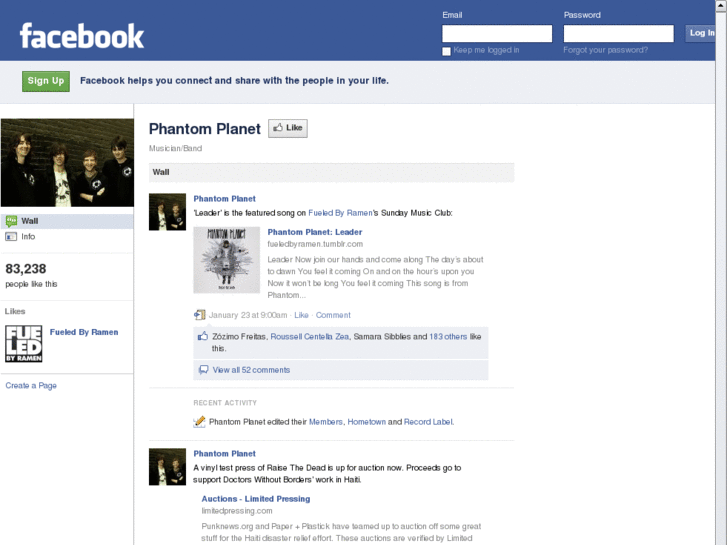Open the Record Label link in Recent Activity
Screen dimensions: 727x545
pyautogui.click(x=428, y=422)
